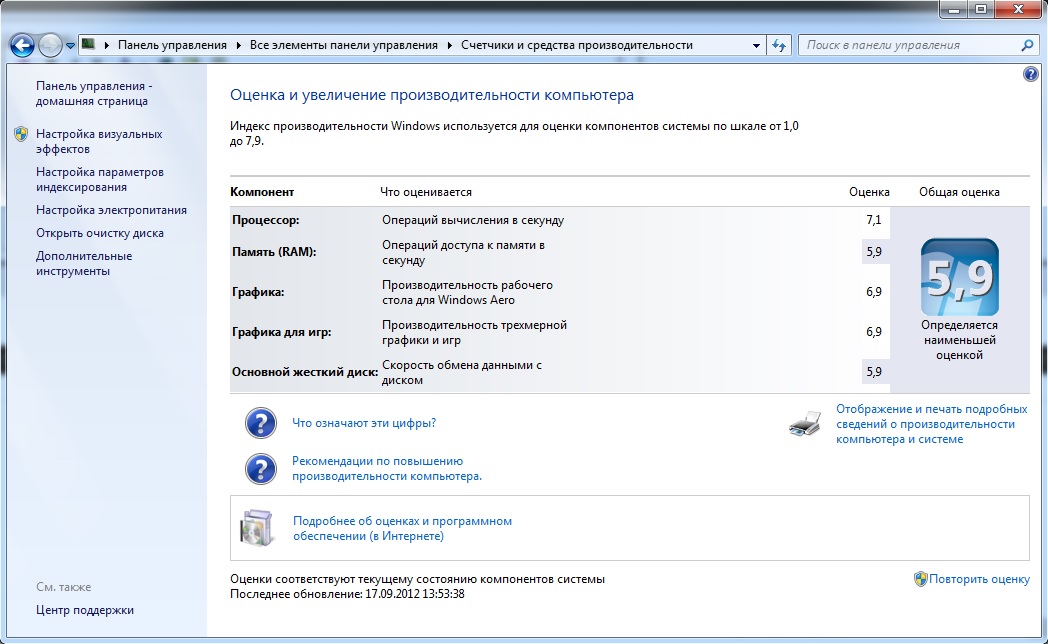The width and height of the screenshot is (1048, 644).
Task: Click the printer icon for detailed report
Action: [805, 425]
